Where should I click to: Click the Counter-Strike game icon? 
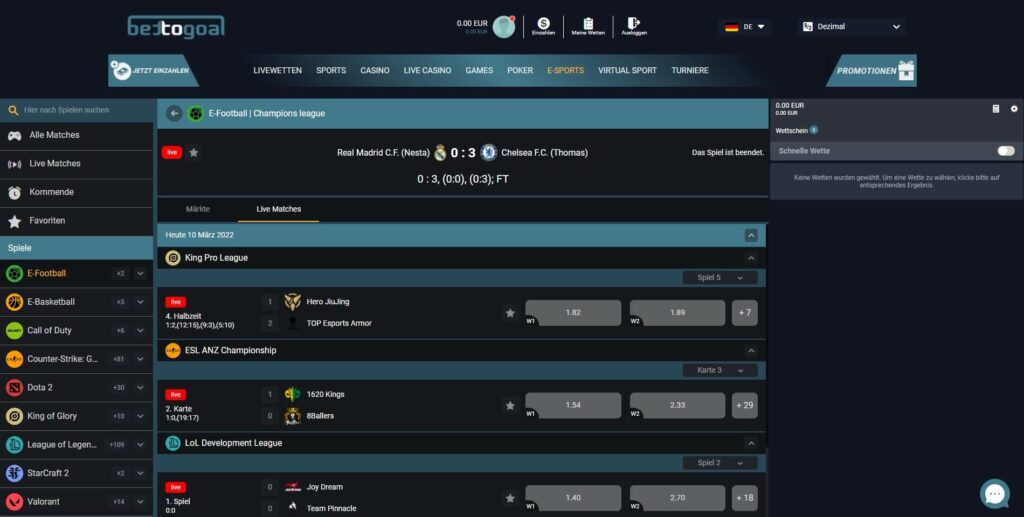14,359
